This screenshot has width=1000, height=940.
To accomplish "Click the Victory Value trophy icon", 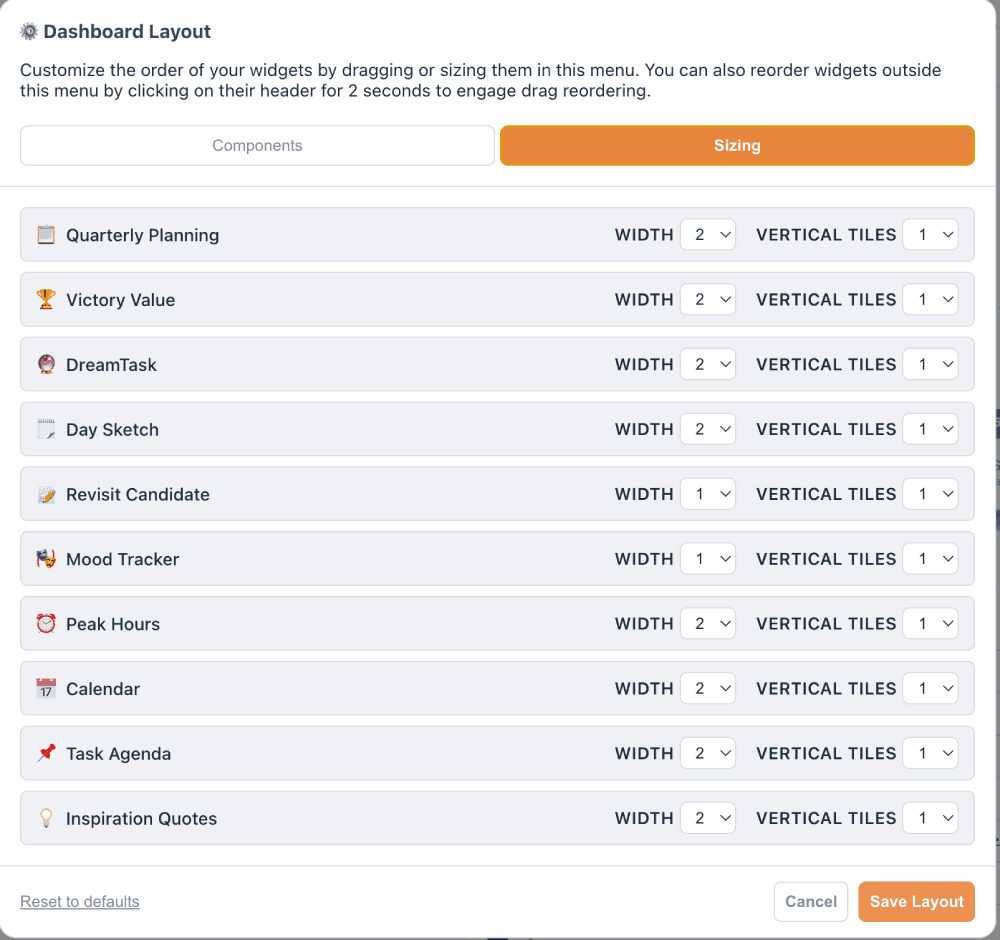I will 46,300.
